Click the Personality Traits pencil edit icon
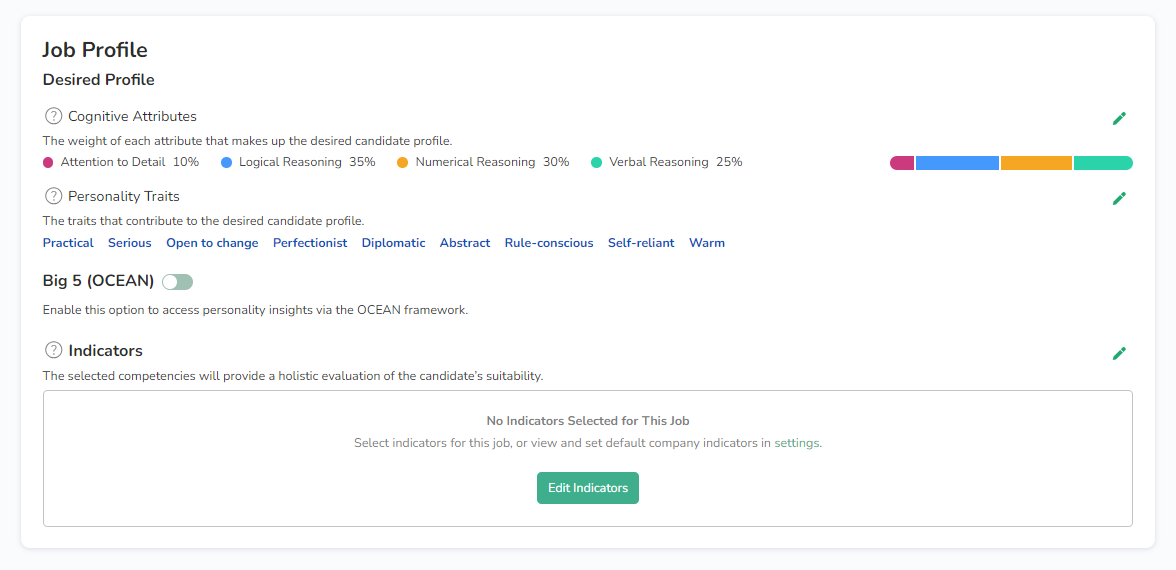Image resolution: width=1176 pixels, height=570 pixels. click(1119, 198)
